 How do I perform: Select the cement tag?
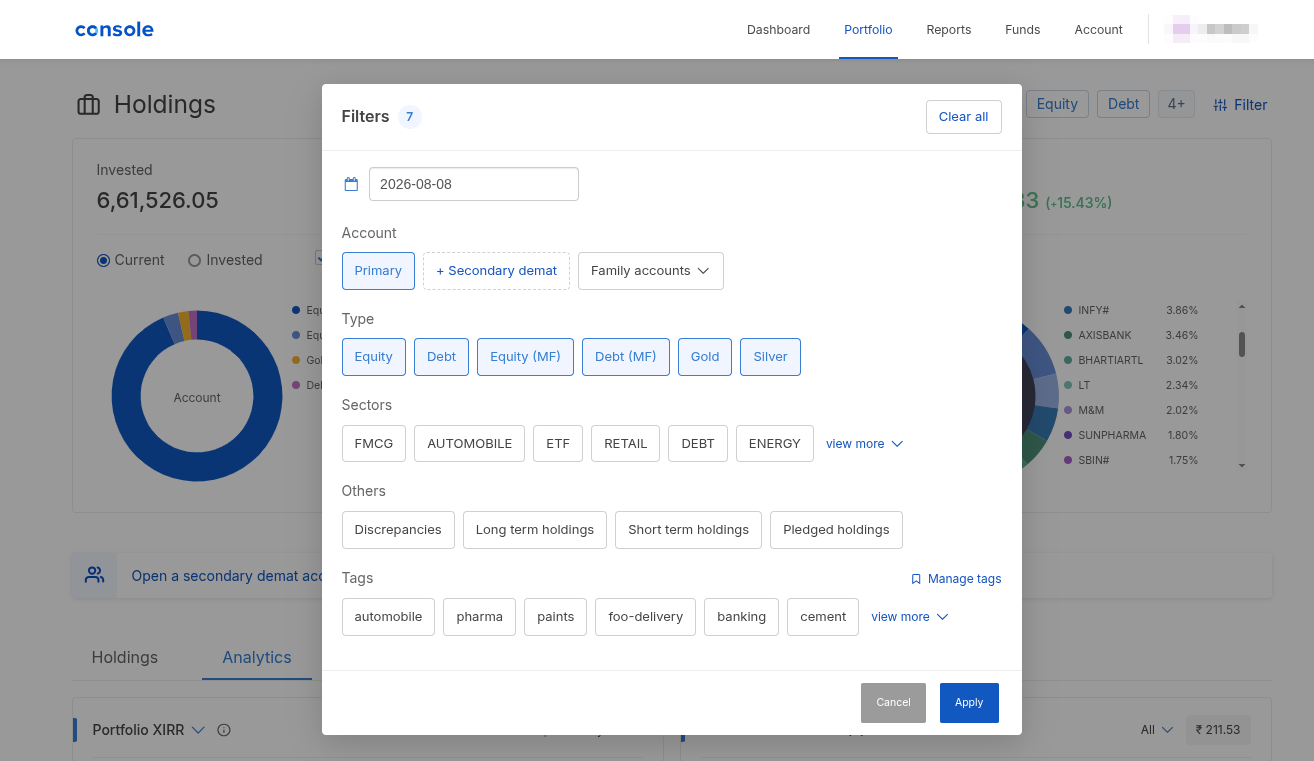[x=824, y=617]
